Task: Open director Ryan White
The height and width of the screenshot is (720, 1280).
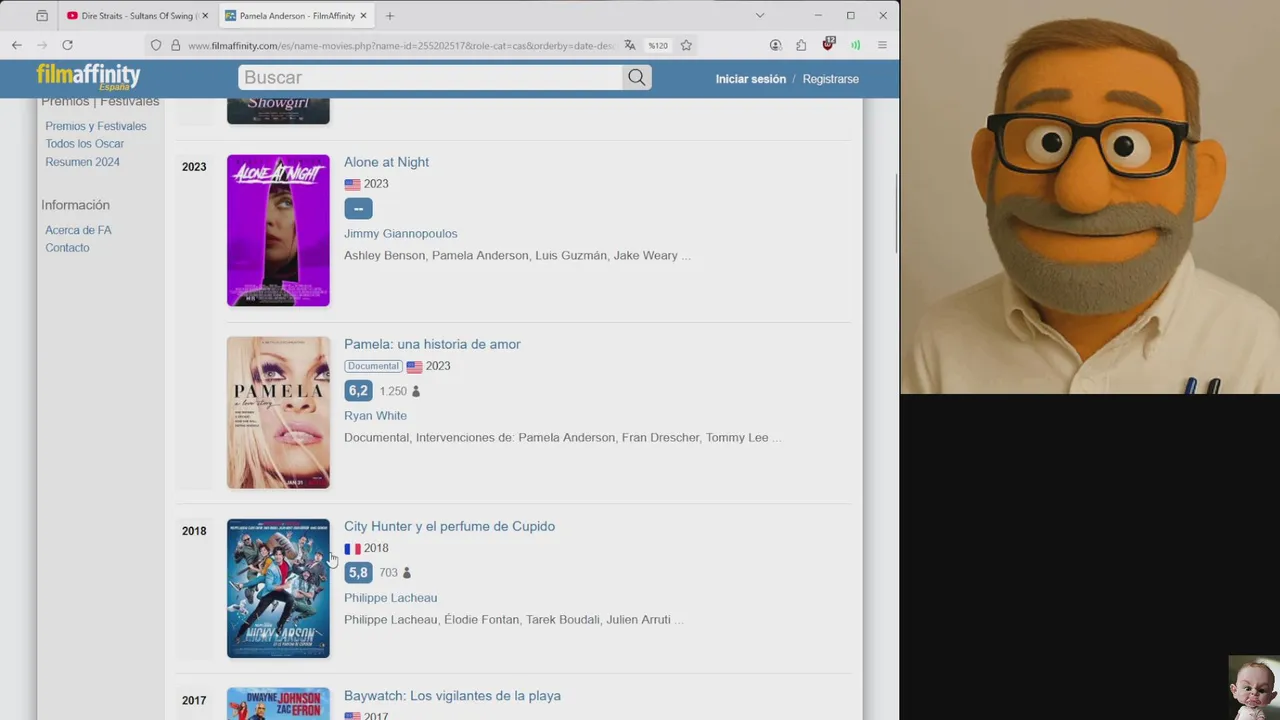Action: point(375,416)
